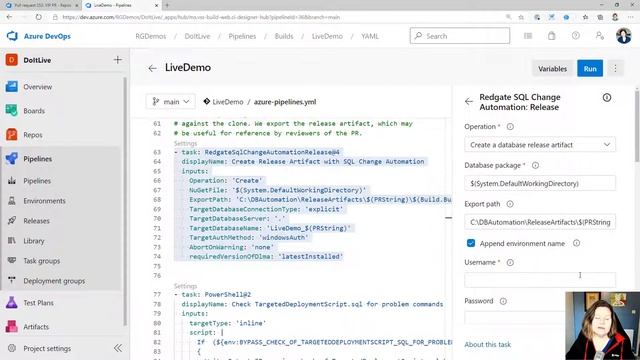This screenshot has width=640, height=360.
Task: Open the About this task link
Action: coord(487,344)
